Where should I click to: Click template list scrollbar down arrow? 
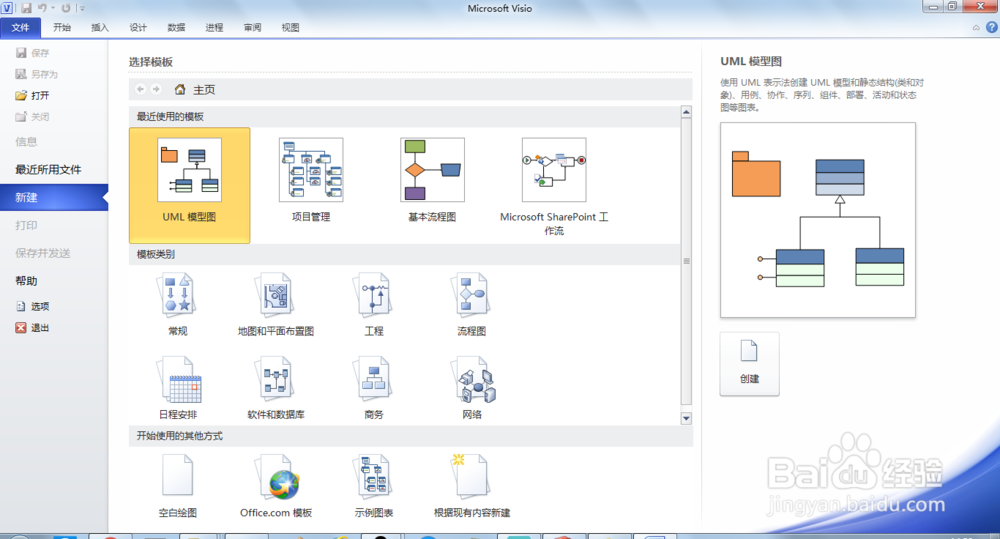686,418
